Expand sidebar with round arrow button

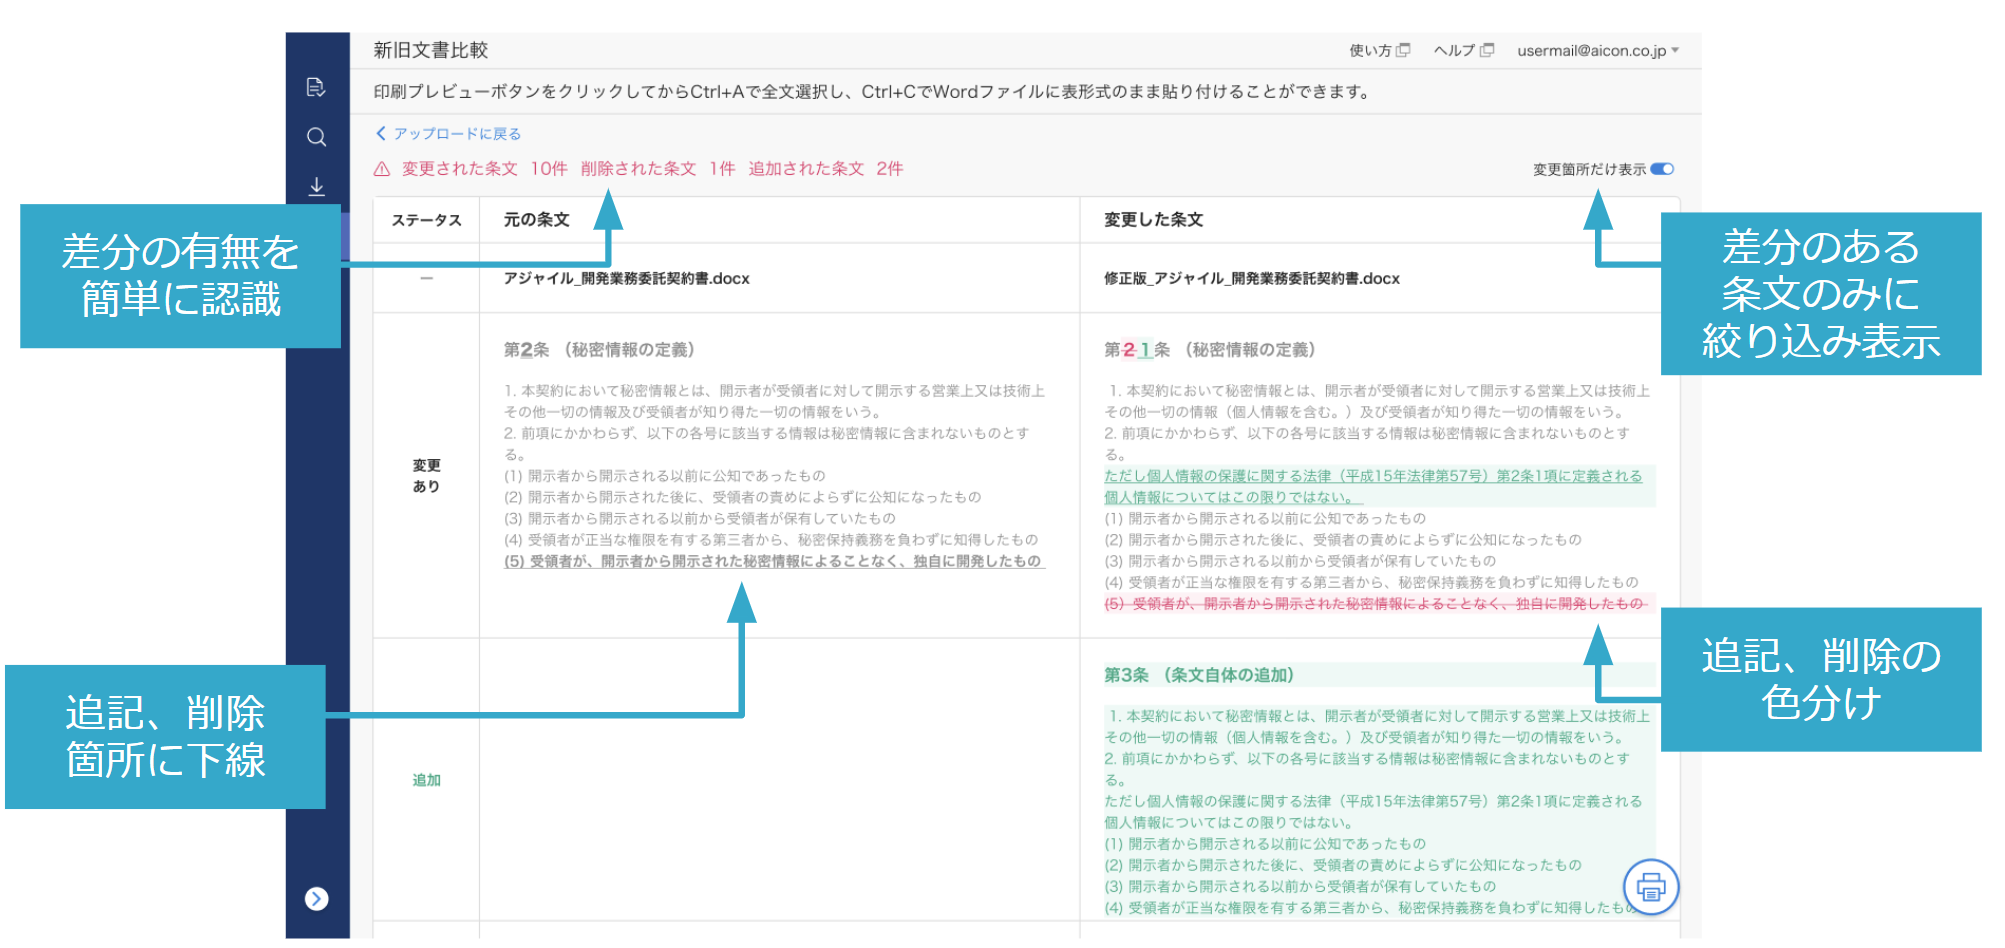(316, 899)
